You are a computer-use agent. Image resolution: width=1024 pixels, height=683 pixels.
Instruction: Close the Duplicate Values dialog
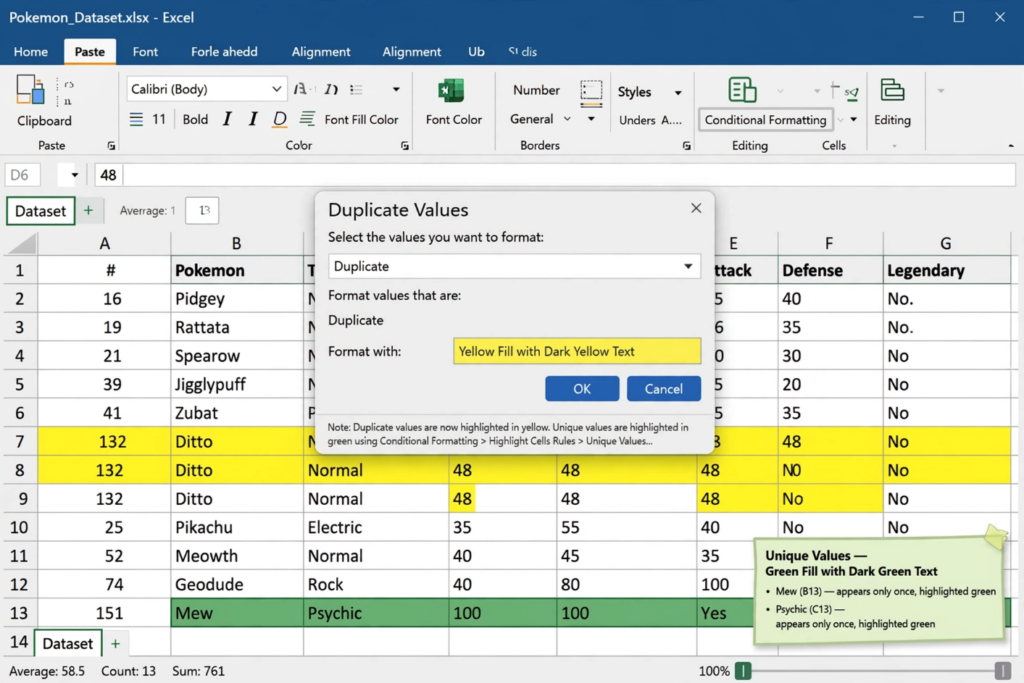pyautogui.click(x=696, y=208)
